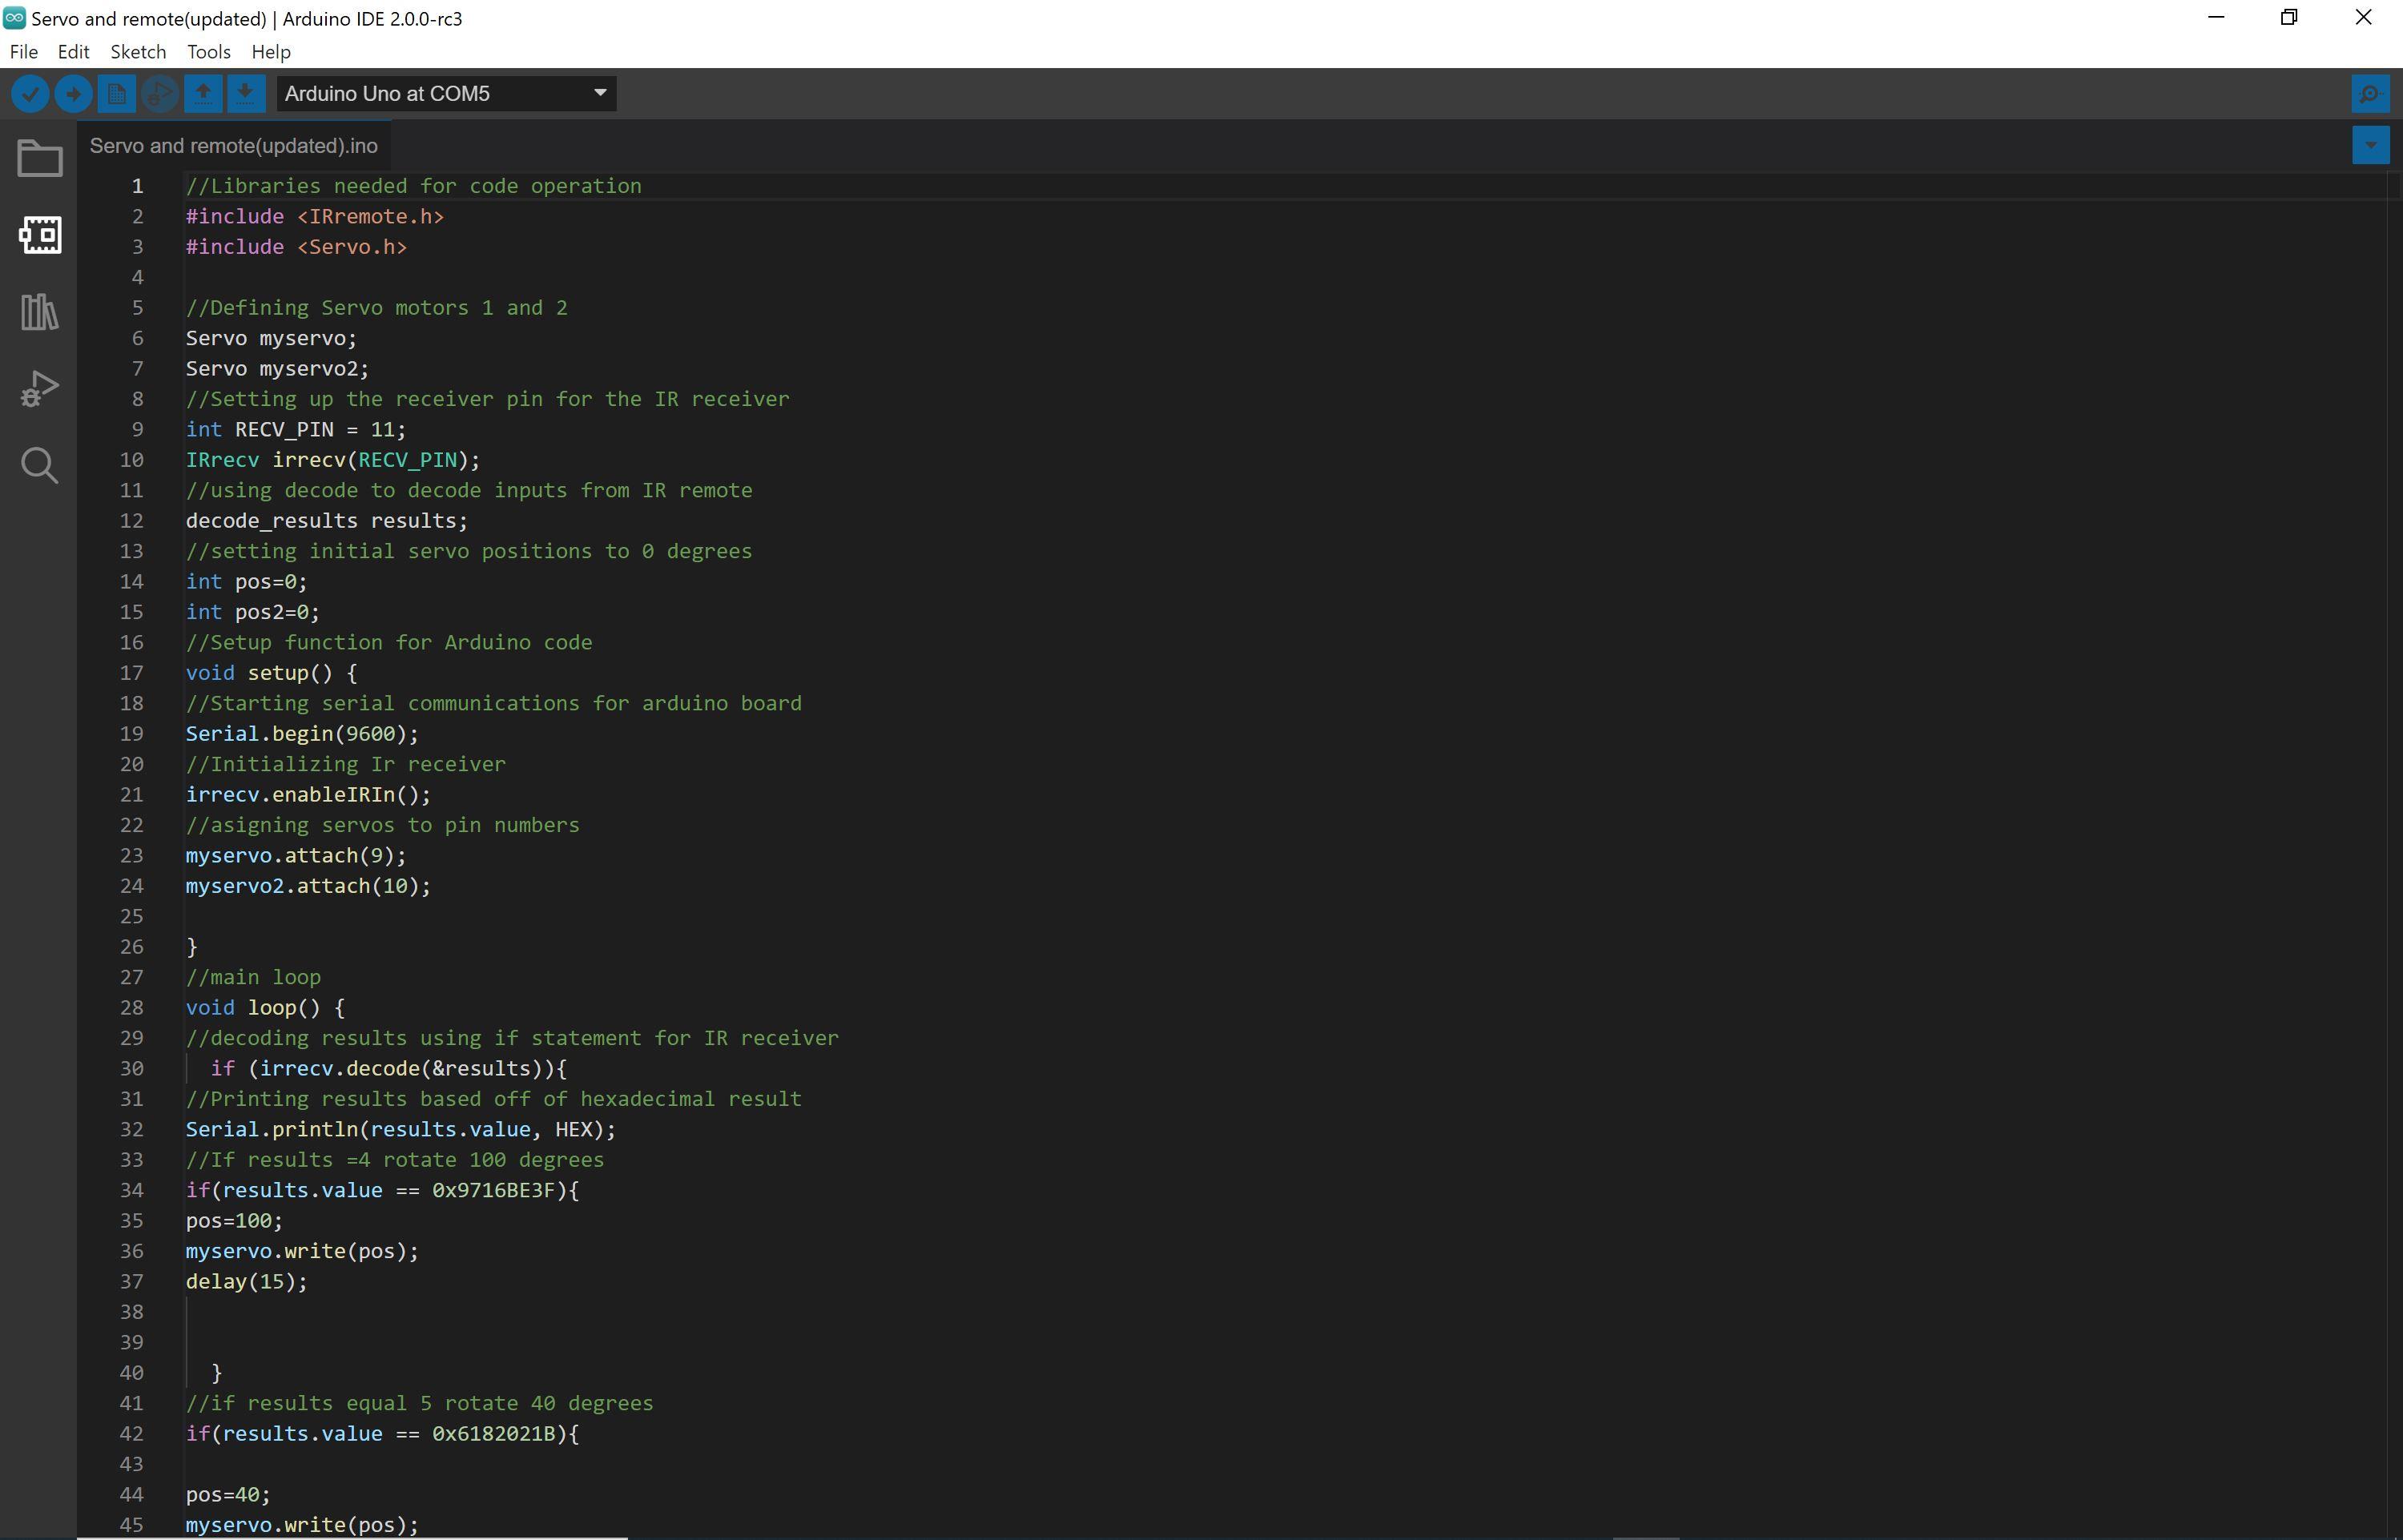Open the File menu

click(23, 52)
